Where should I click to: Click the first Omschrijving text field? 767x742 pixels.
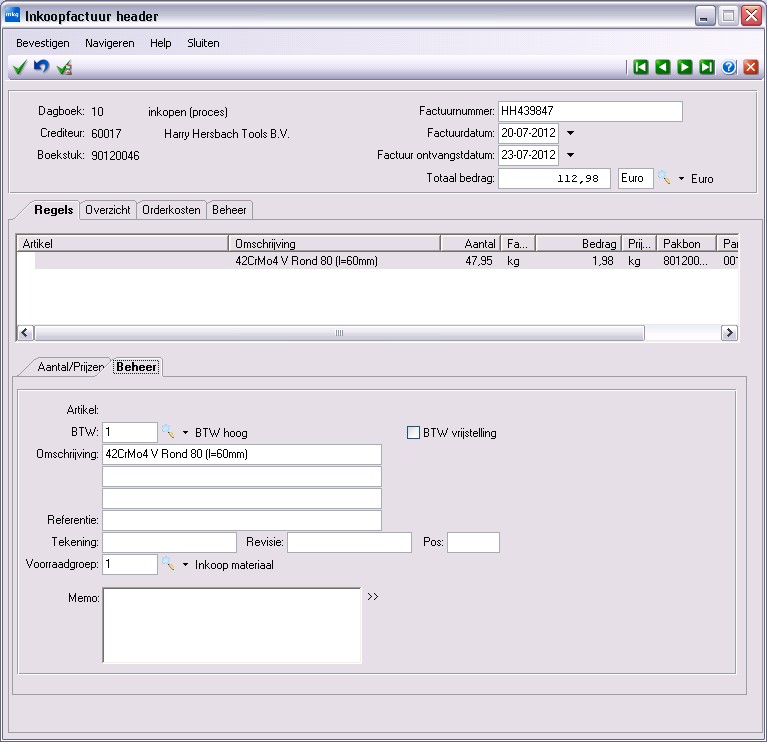242,454
